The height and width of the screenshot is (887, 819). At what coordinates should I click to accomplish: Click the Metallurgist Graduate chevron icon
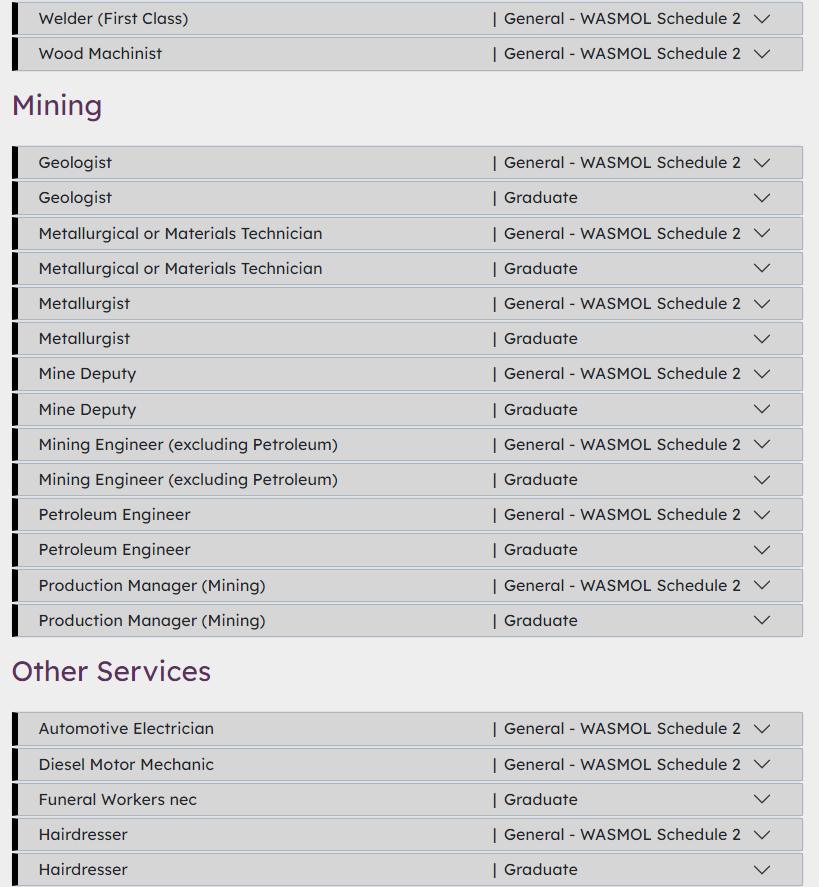(762, 339)
